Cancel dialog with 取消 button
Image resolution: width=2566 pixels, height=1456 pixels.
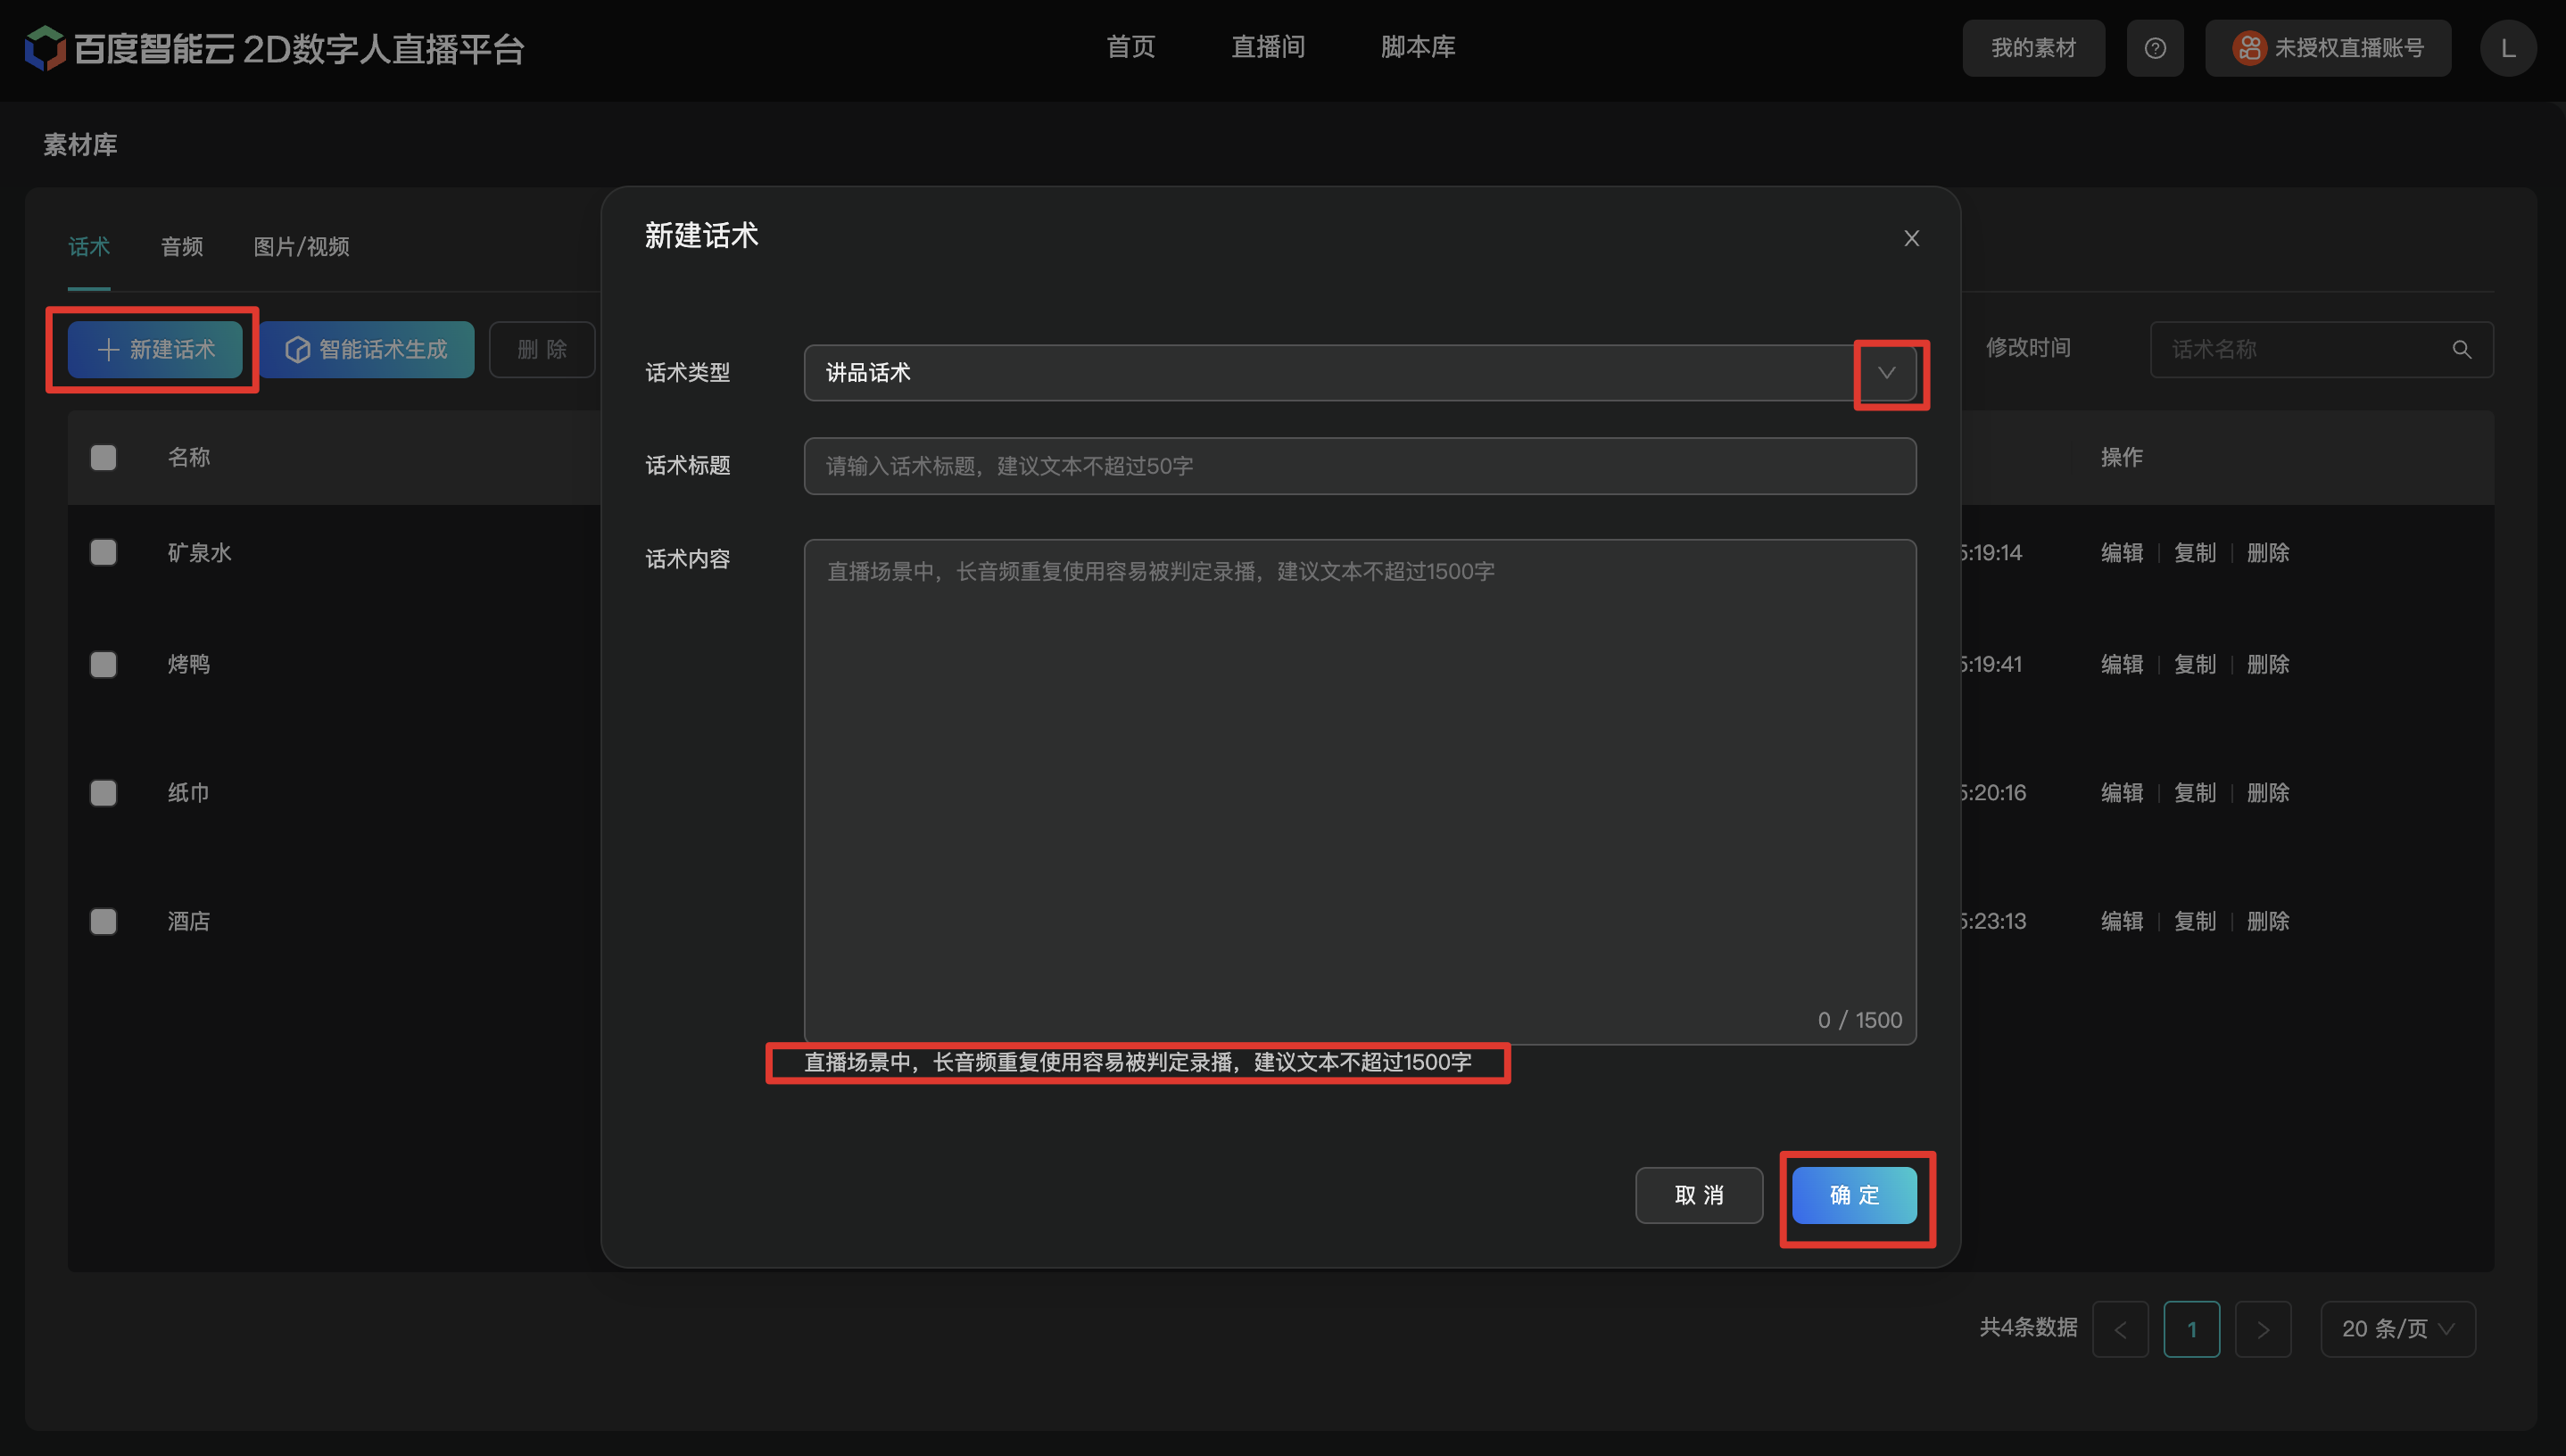click(x=1699, y=1195)
